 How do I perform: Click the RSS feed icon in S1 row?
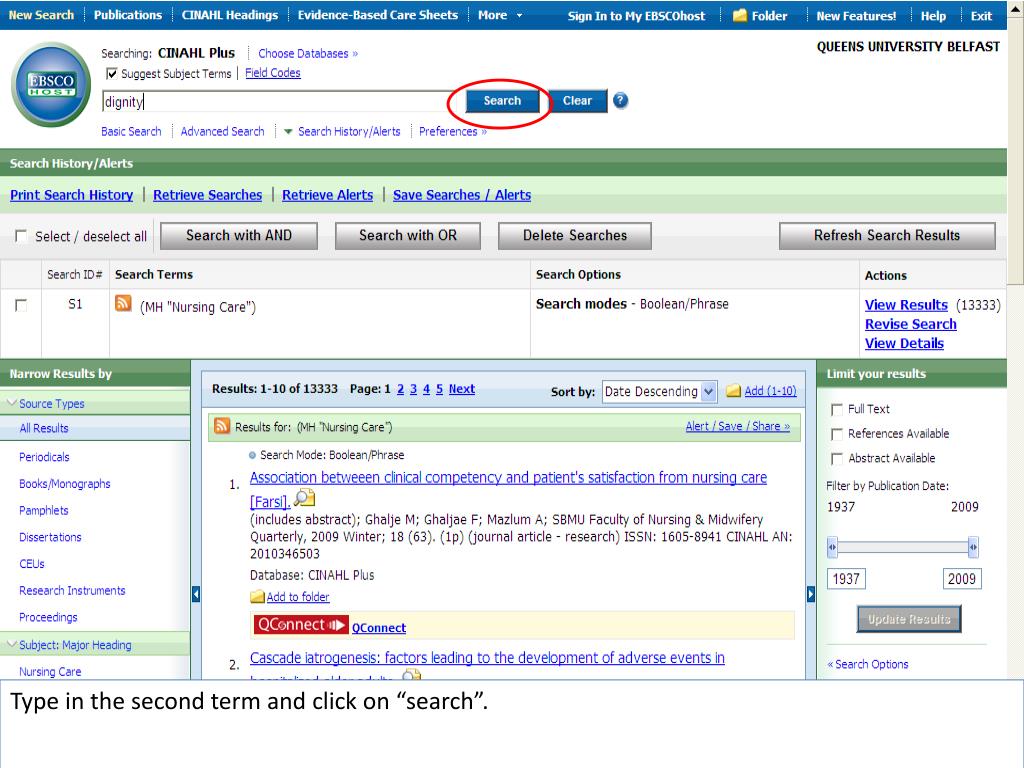click(123, 304)
